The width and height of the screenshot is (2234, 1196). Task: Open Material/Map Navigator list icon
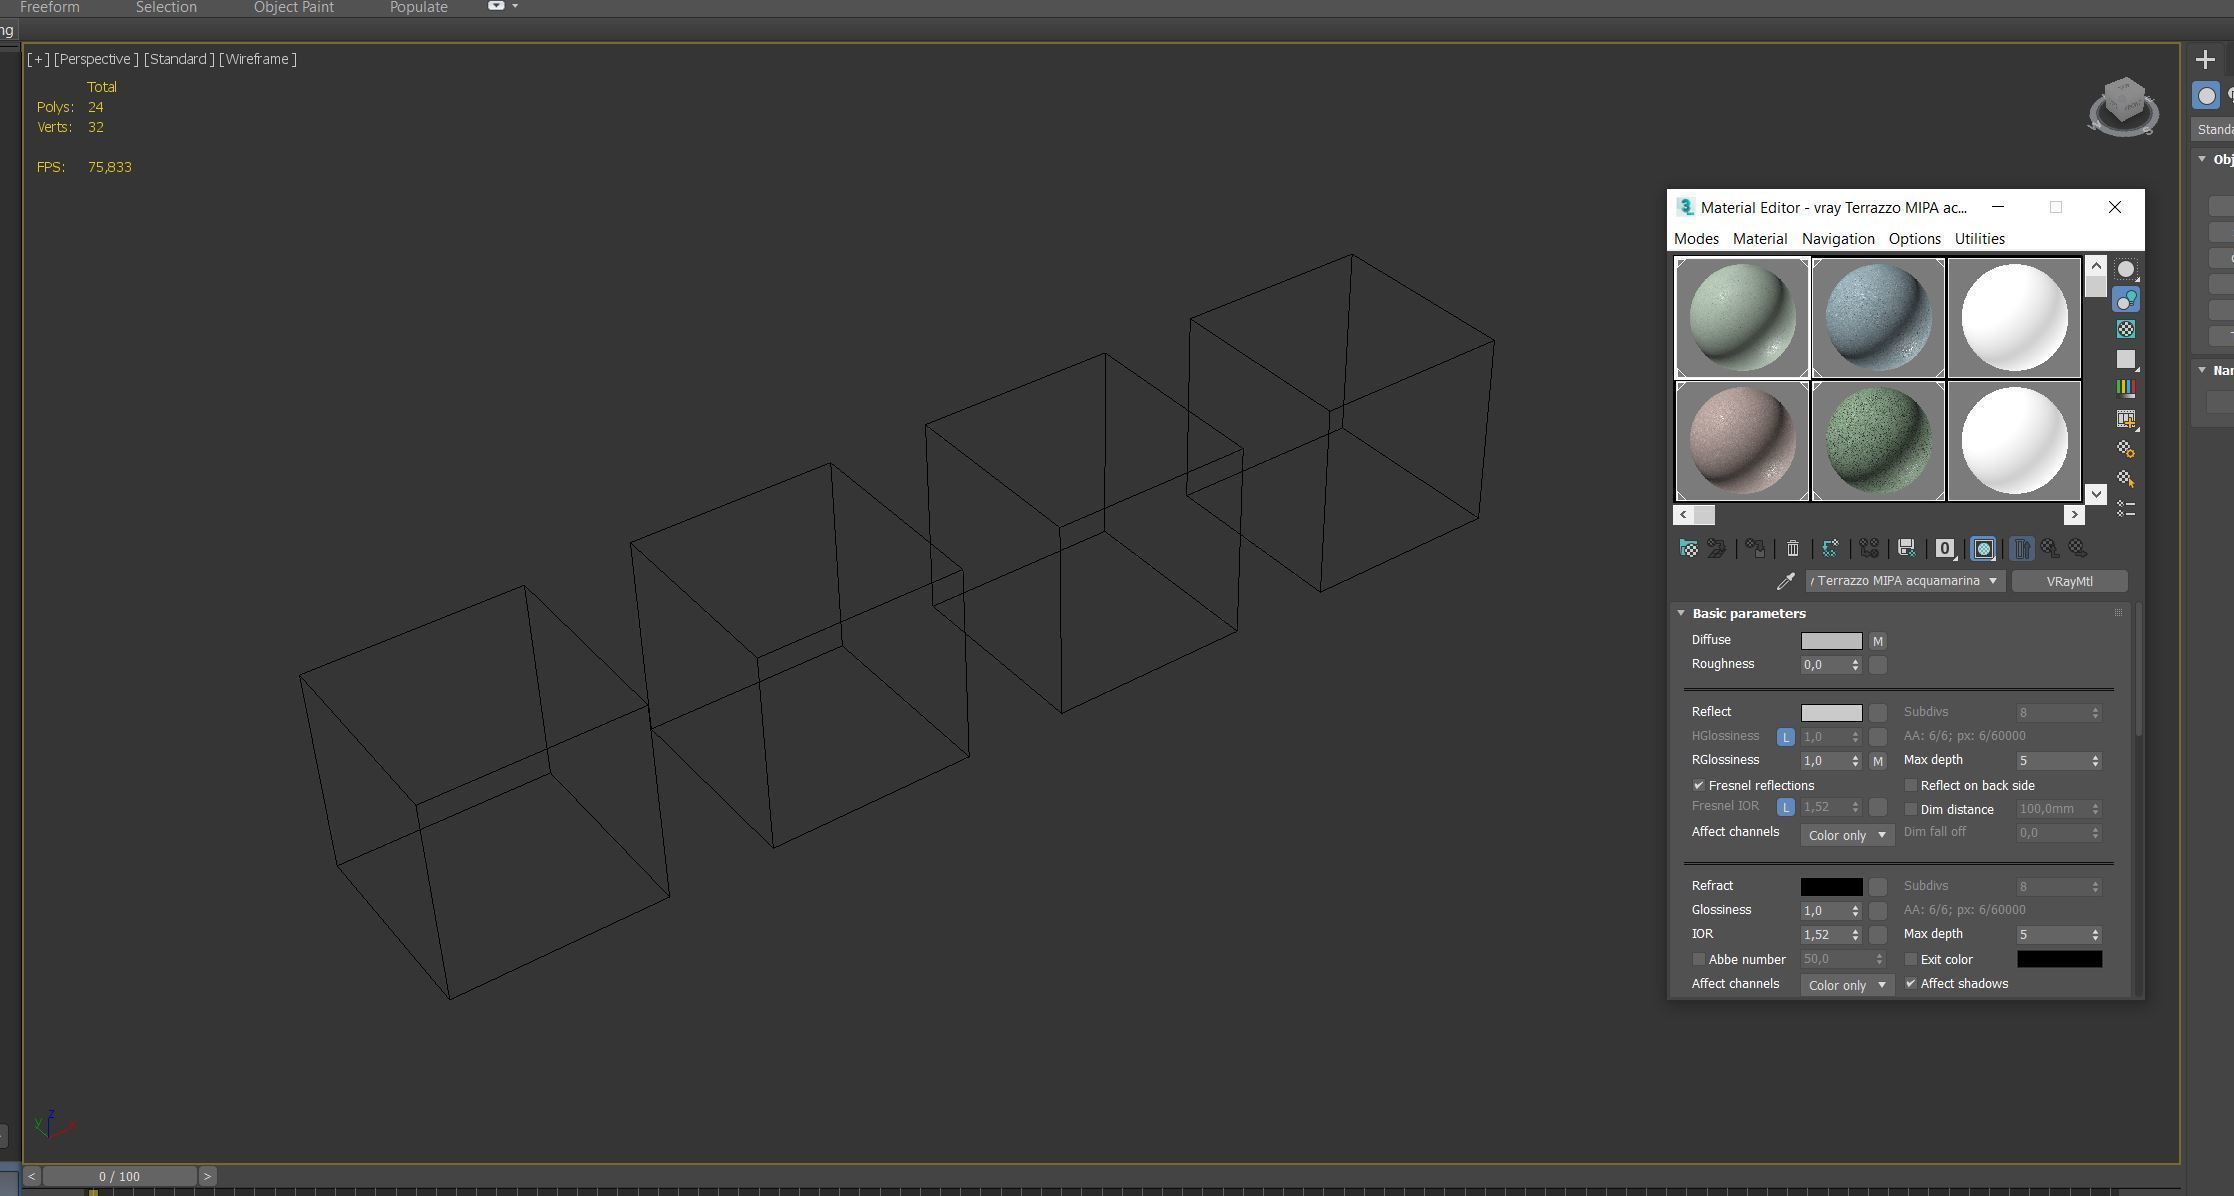pyautogui.click(x=2126, y=509)
